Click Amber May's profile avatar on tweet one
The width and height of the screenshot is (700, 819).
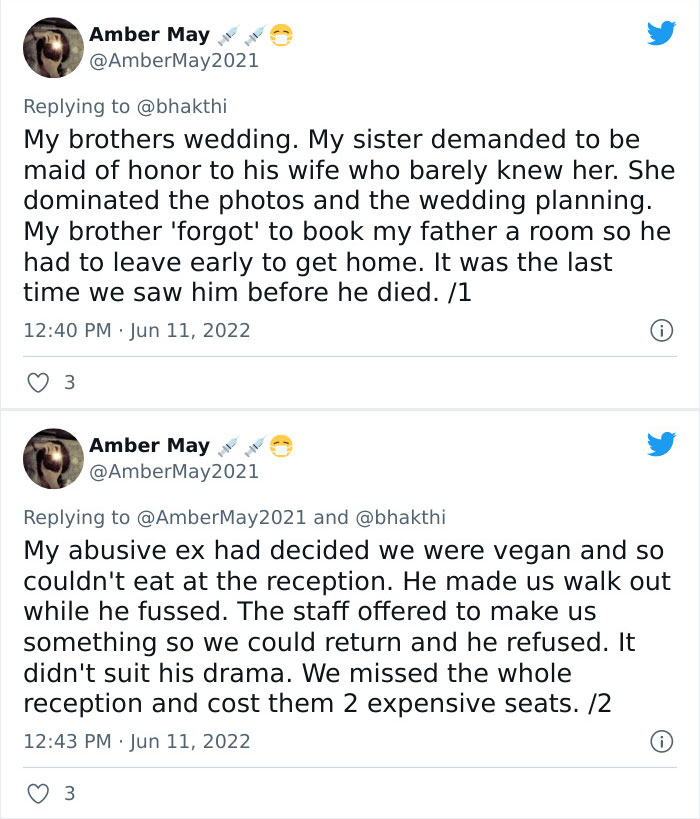pos(53,46)
